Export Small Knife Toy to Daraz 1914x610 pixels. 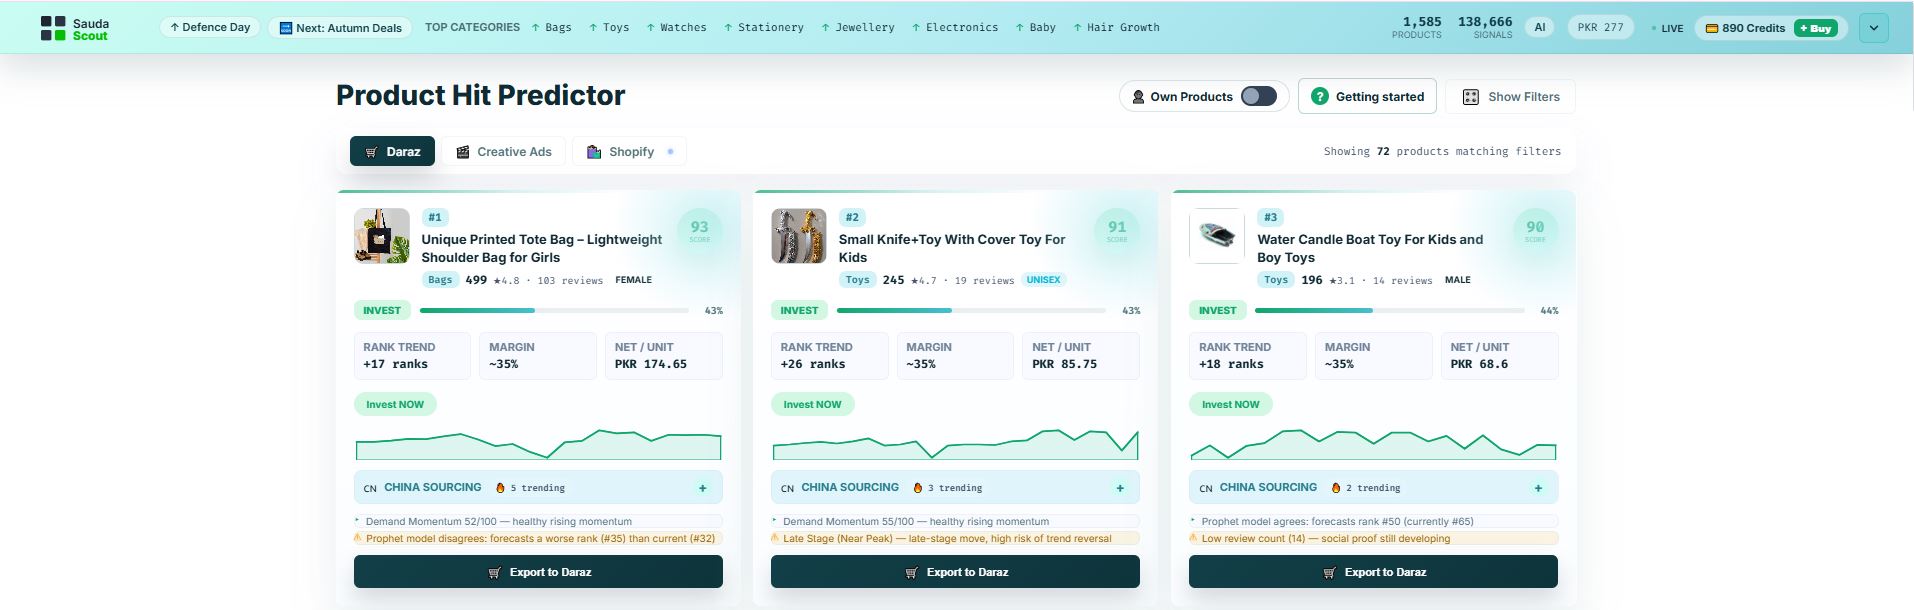[x=955, y=572]
